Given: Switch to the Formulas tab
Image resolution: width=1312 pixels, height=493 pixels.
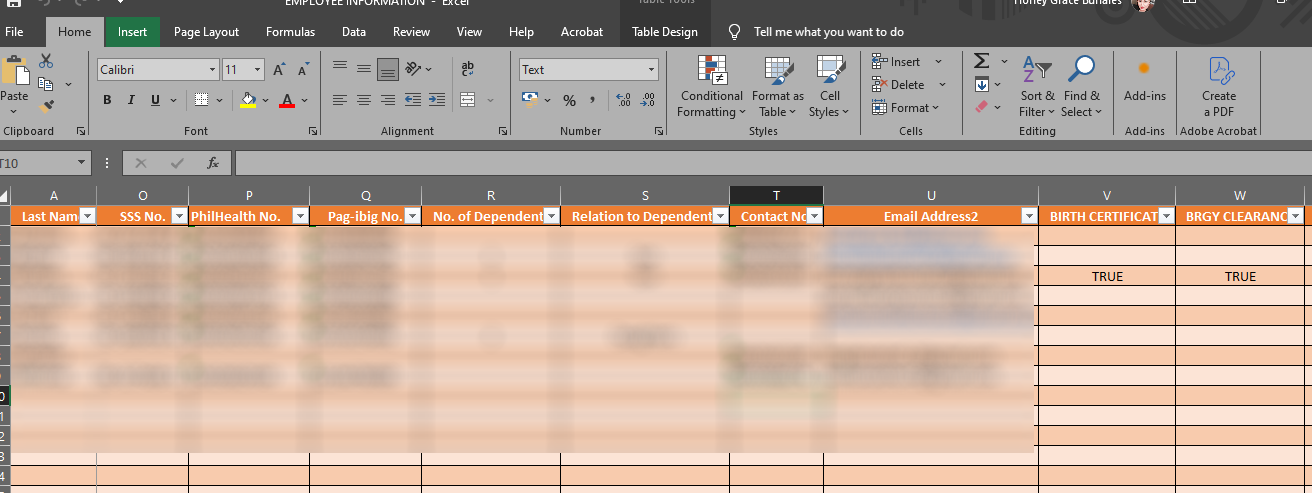Looking at the screenshot, I should pos(290,32).
